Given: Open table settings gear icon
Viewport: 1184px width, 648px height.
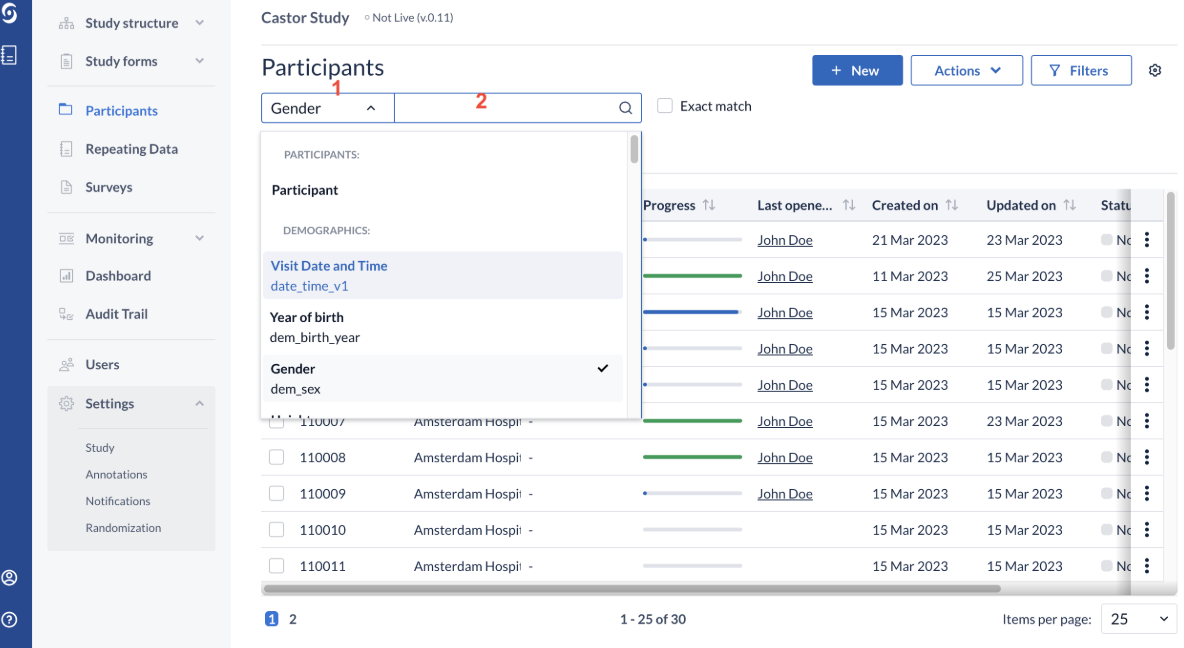Looking at the screenshot, I should (x=1155, y=70).
